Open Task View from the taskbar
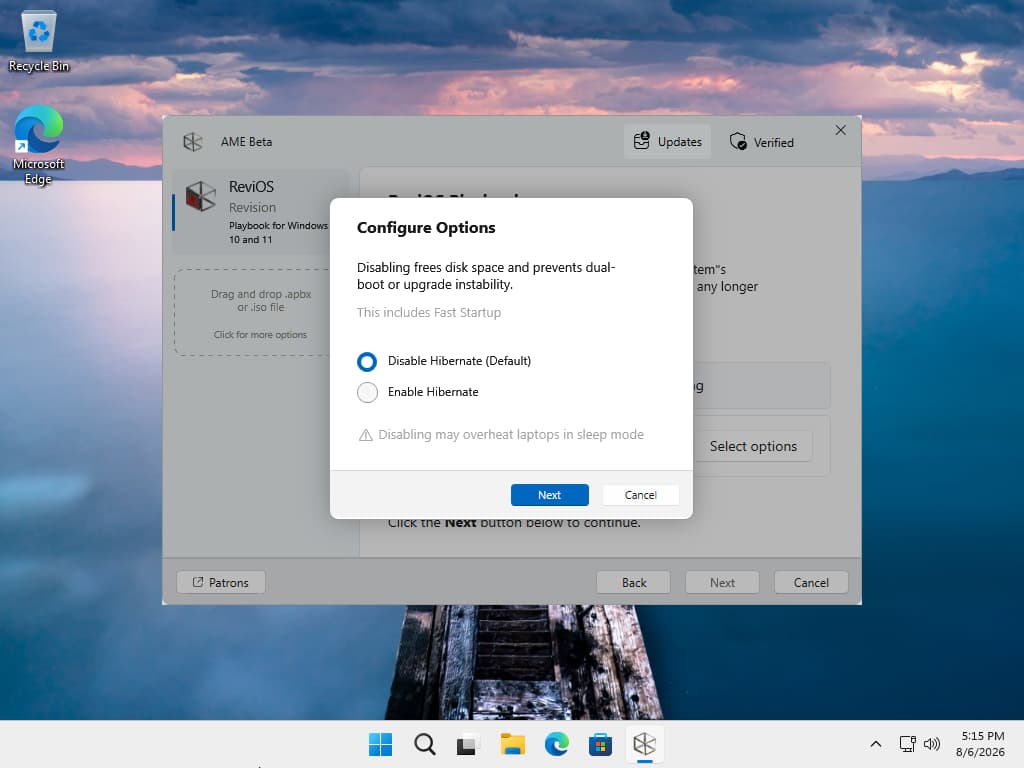The image size is (1024, 768). tap(468, 744)
